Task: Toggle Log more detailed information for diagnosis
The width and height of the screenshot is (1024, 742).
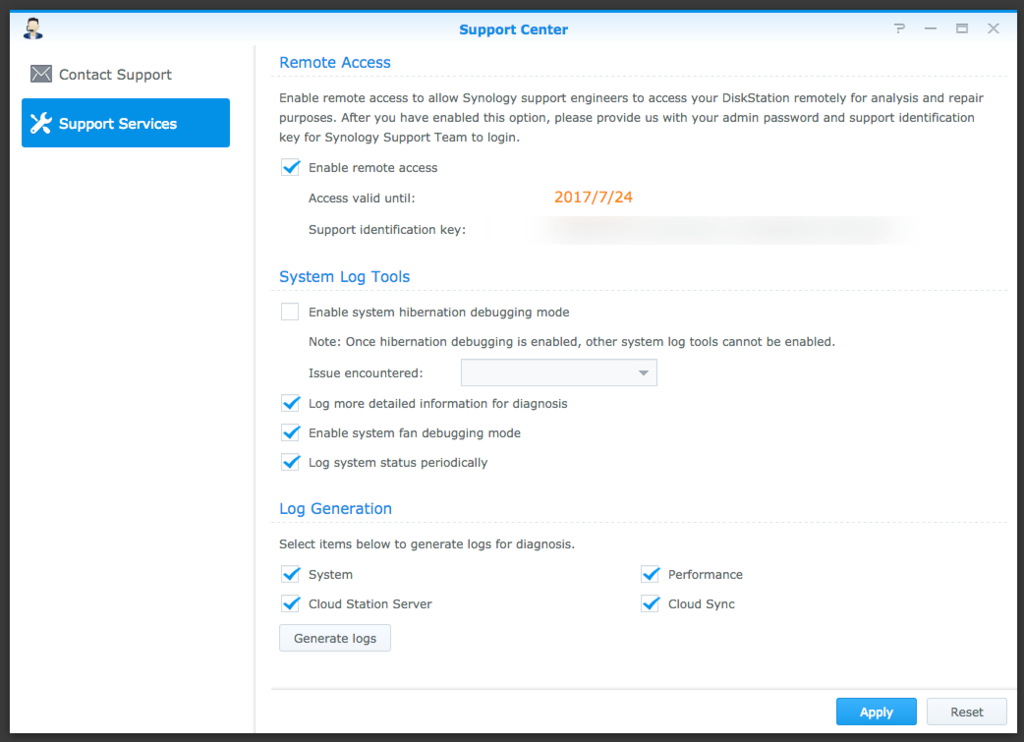Action: pos(290,404)
